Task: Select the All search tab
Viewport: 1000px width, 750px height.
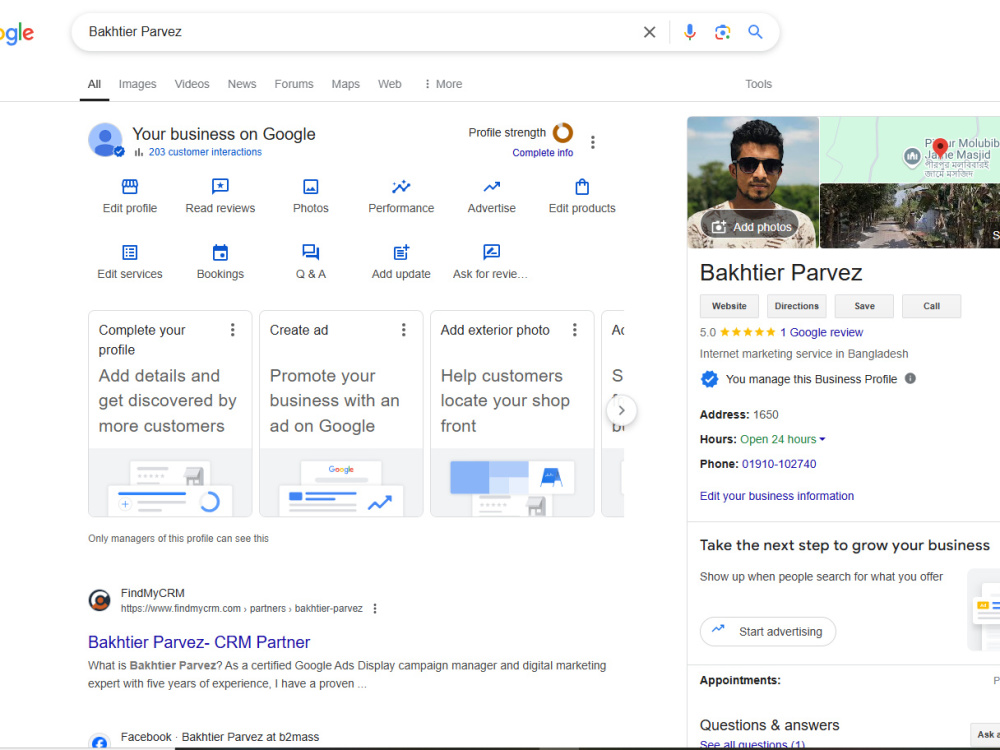Action: [x=94, y=84]
